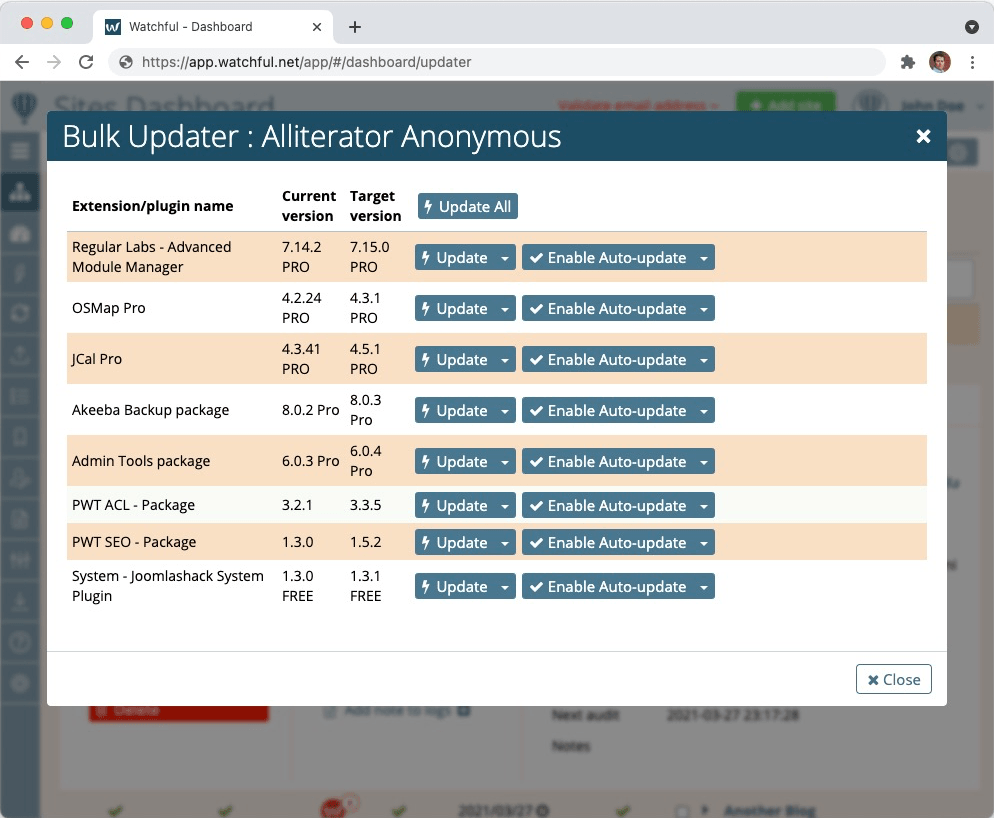Select 'Admin Tools package' name text
994x818 pixels.
(141, 461)
